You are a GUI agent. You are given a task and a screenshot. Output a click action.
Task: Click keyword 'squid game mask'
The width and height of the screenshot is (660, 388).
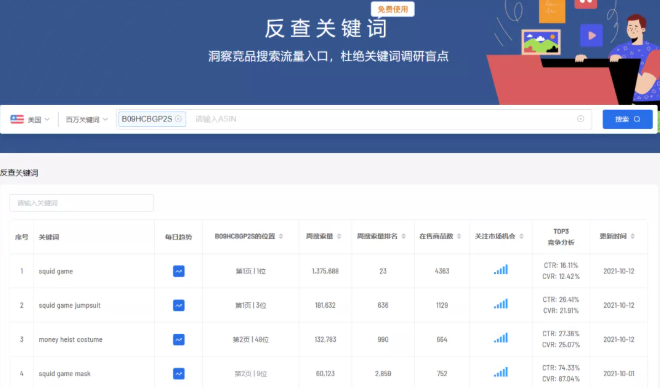pos(65,374)
